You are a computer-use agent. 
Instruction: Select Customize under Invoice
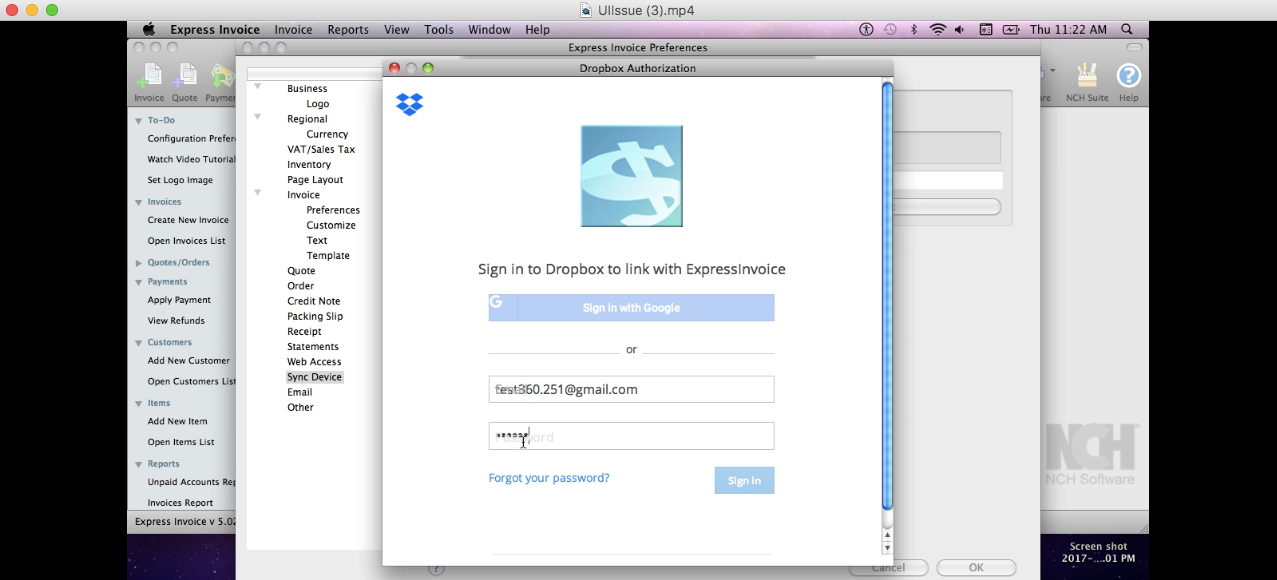coord(331,225)
